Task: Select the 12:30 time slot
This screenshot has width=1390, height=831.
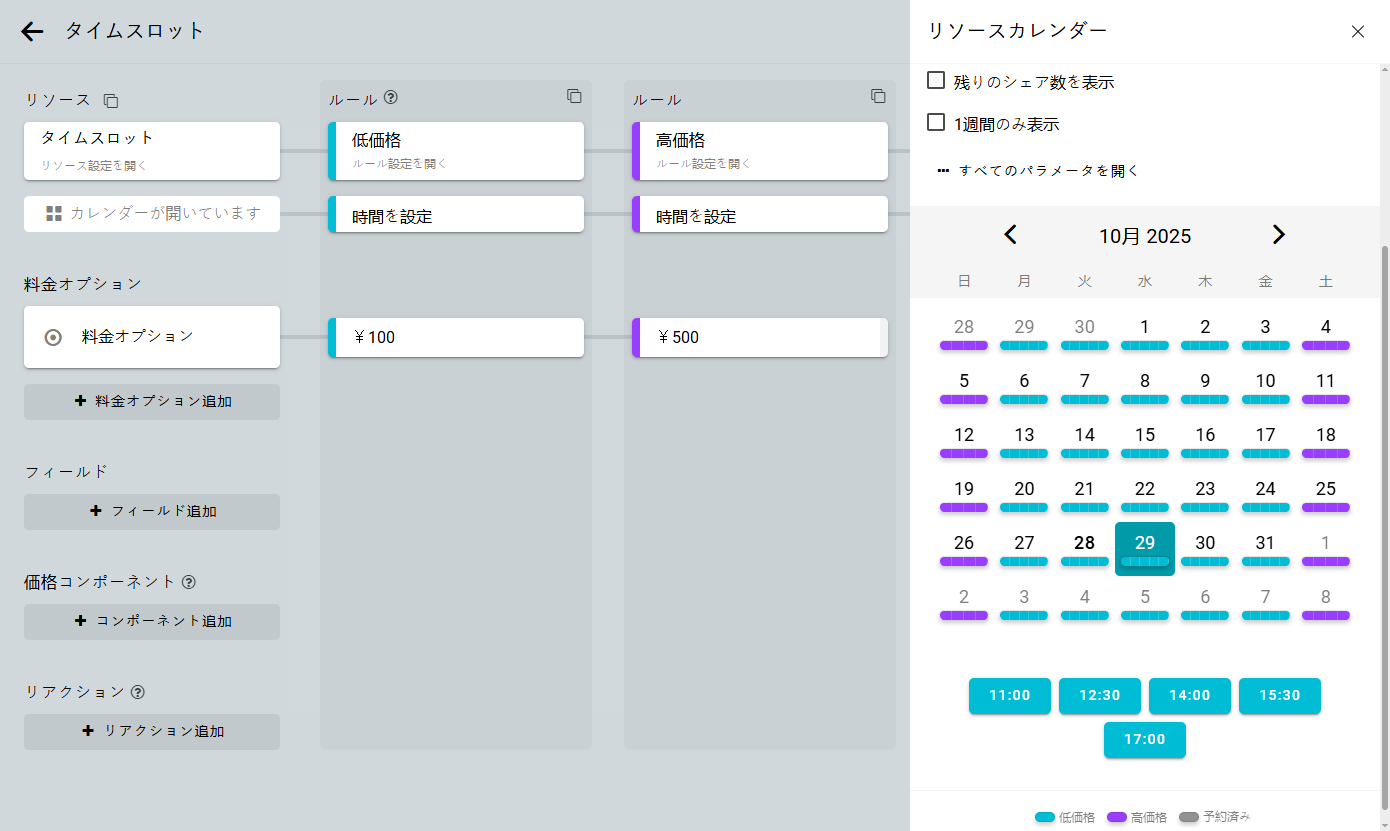Action: click(1100, 696)
